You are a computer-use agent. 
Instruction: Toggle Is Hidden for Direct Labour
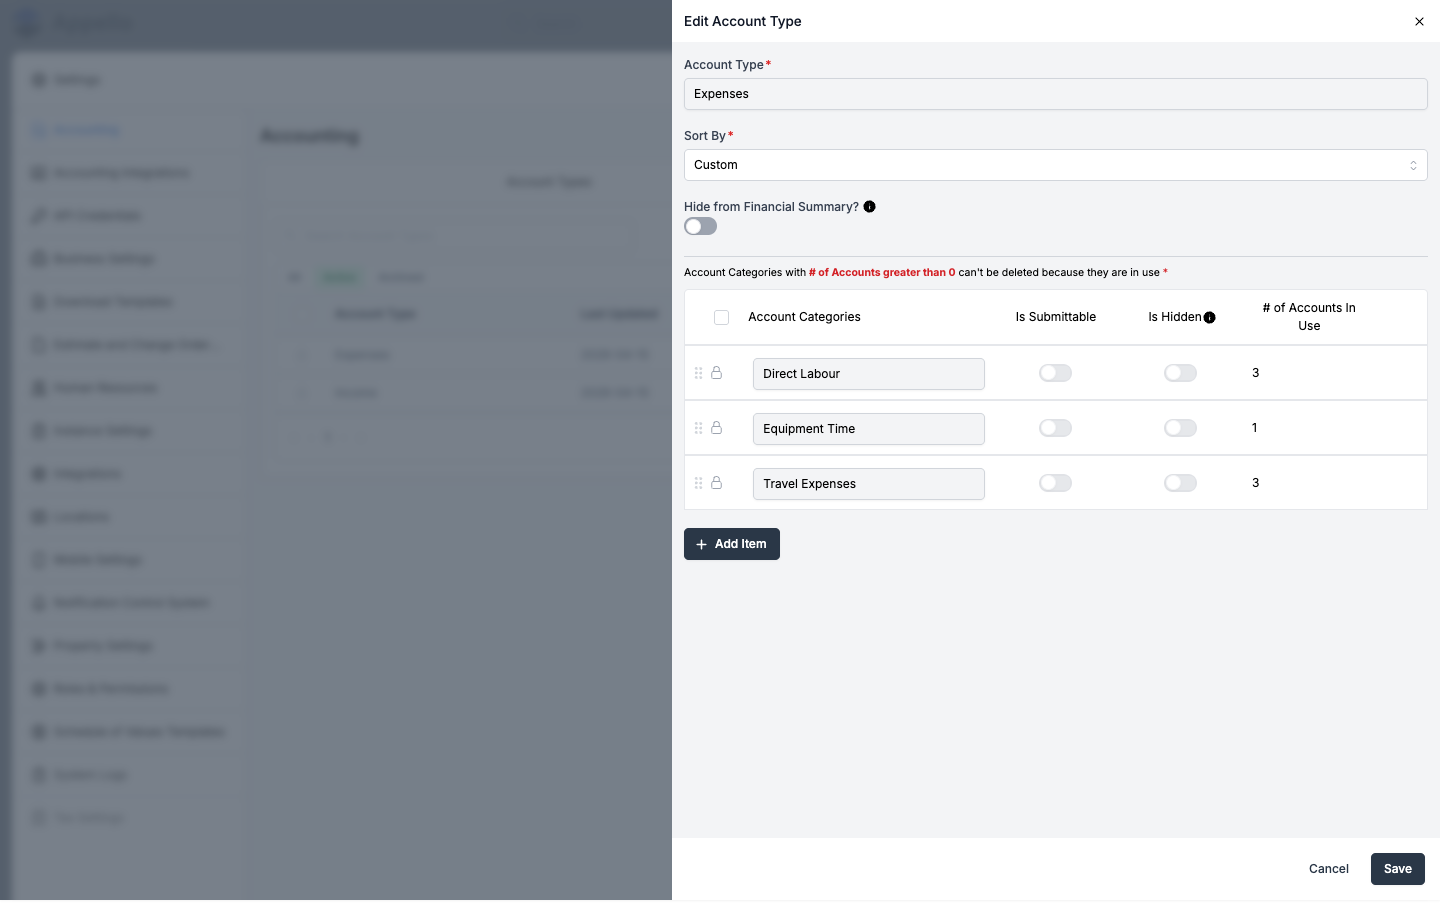(x=1180, y=373)
